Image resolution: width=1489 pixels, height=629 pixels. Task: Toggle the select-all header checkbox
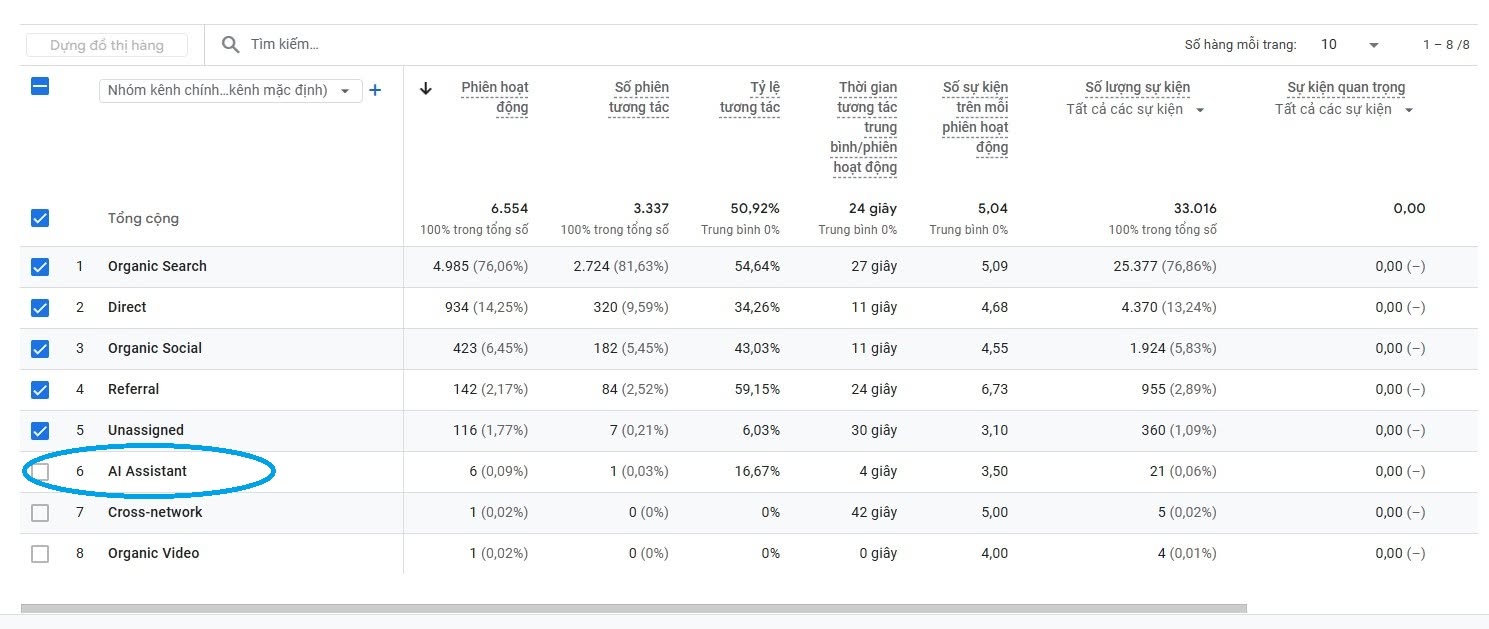click(40, 86)
